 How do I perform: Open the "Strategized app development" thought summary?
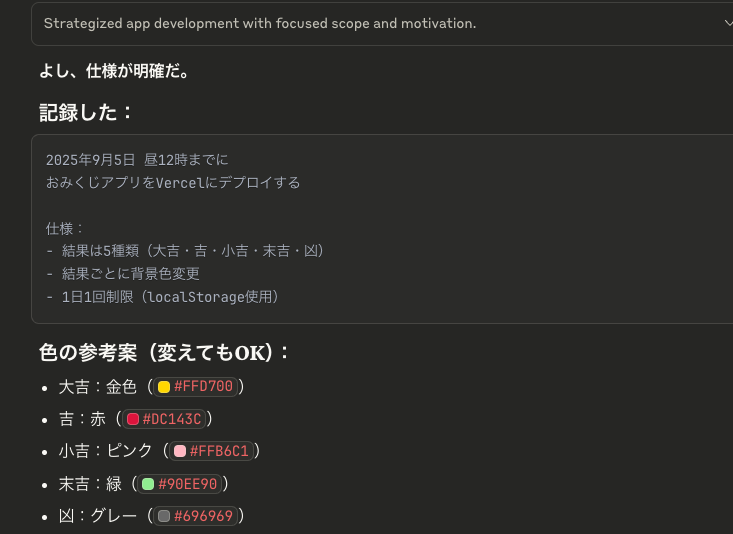click(x=260, y=23)
